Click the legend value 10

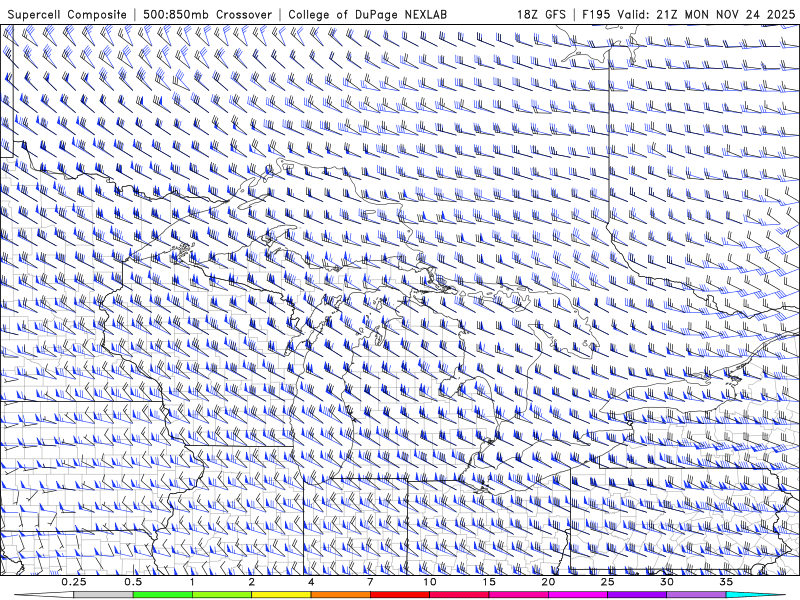[430, 582]
